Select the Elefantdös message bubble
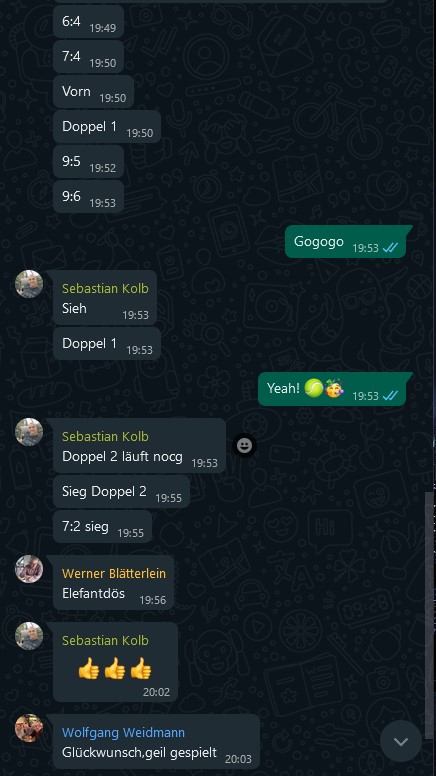This screenshot has height=776, width=436. click(x=113, y=582)
